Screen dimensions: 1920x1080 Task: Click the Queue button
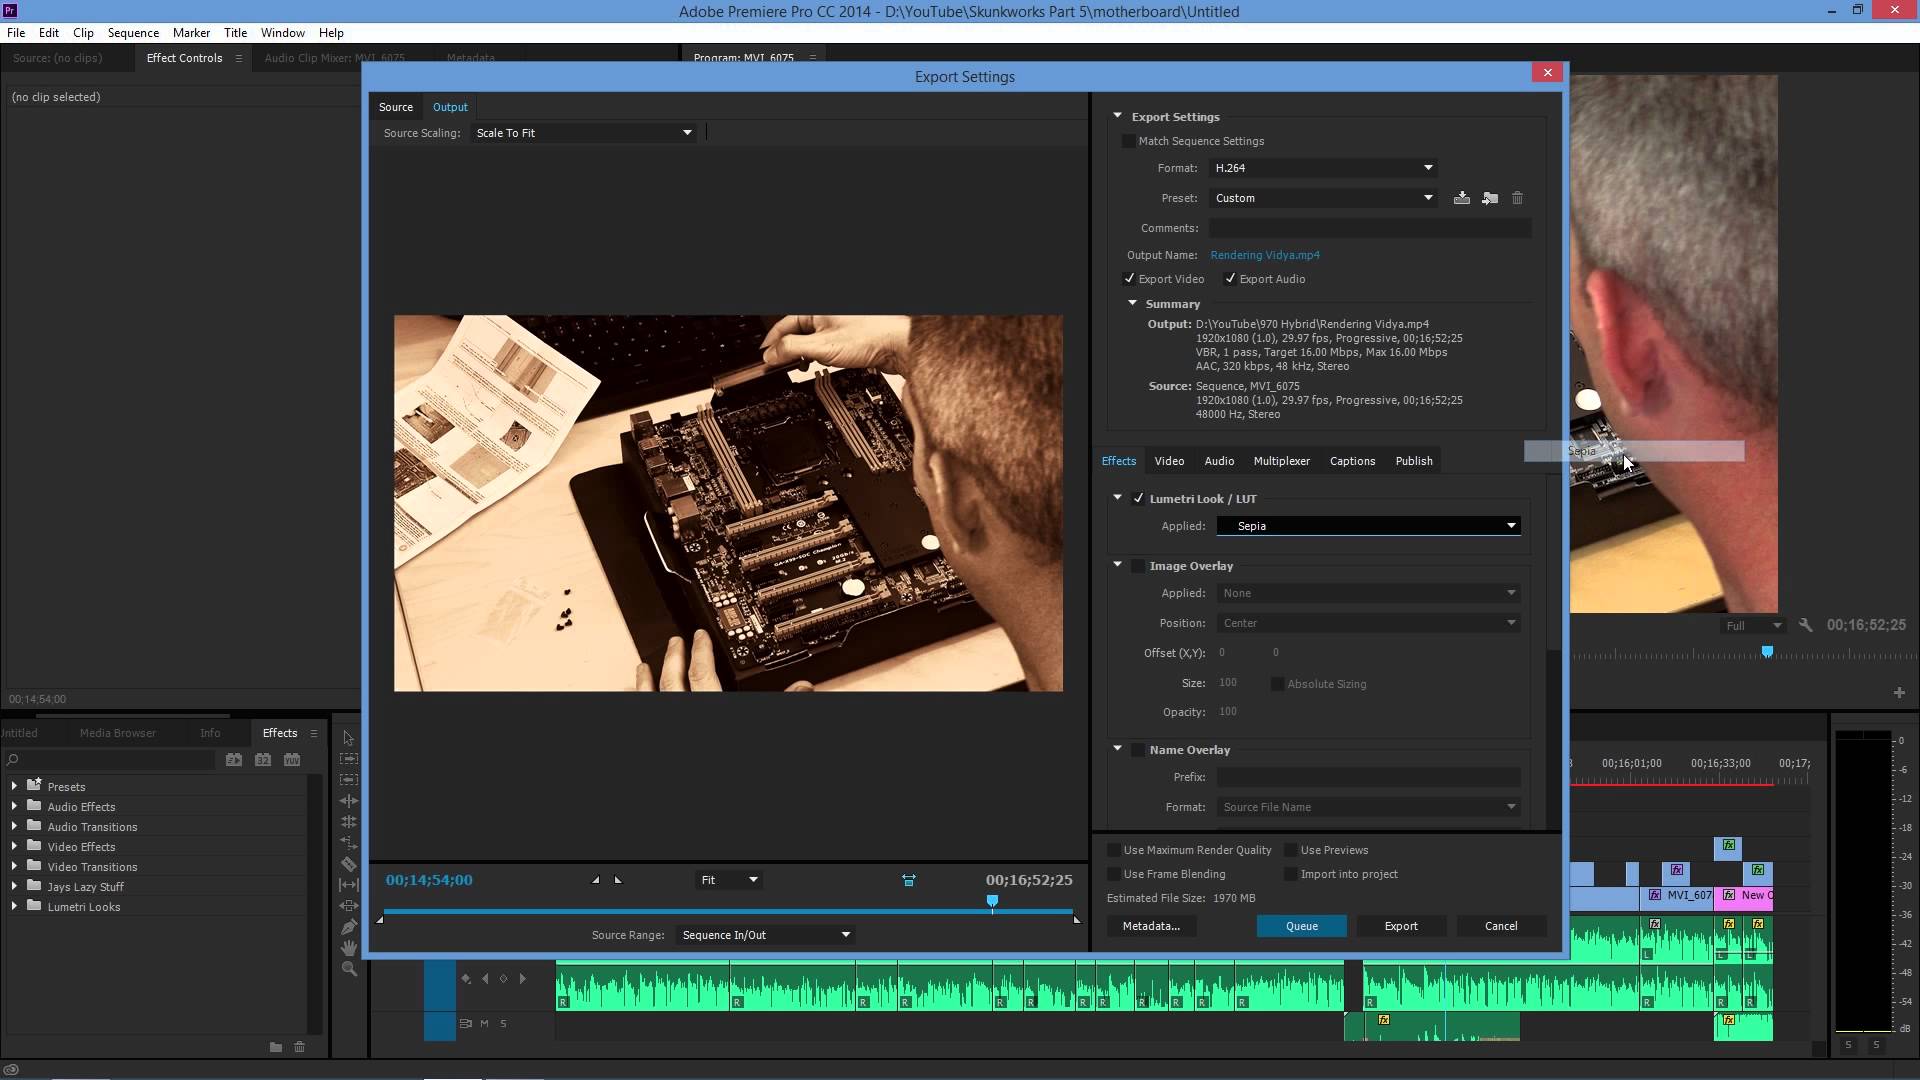[x=1301, y=926]
